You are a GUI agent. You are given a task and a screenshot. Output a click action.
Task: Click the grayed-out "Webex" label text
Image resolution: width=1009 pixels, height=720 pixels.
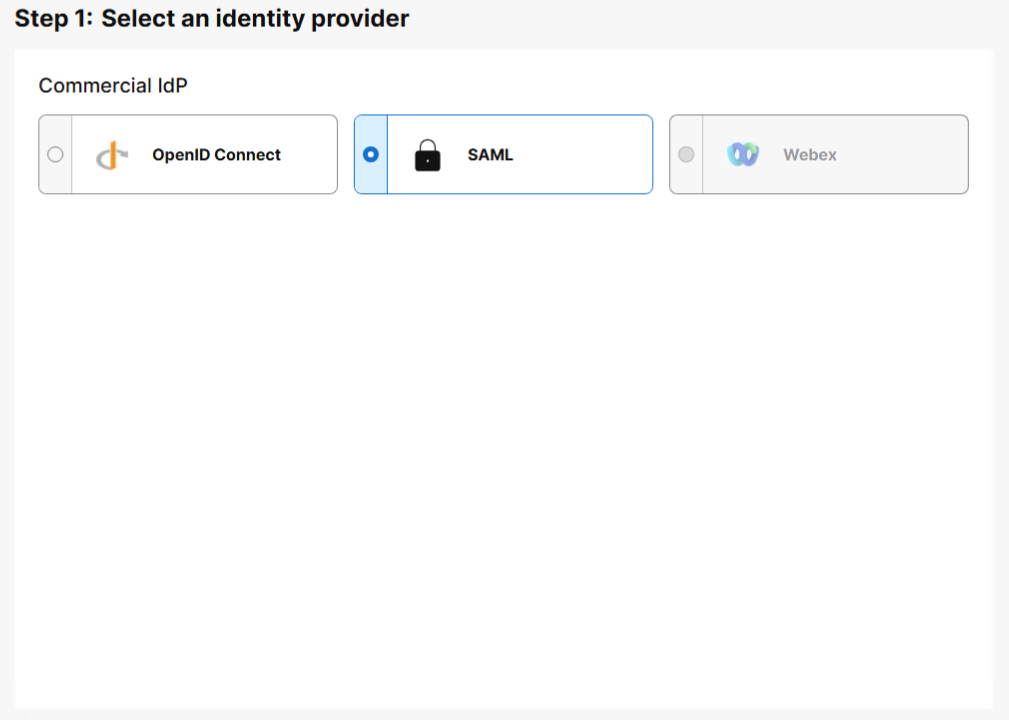pyautogui.click(x=810, y=155)
